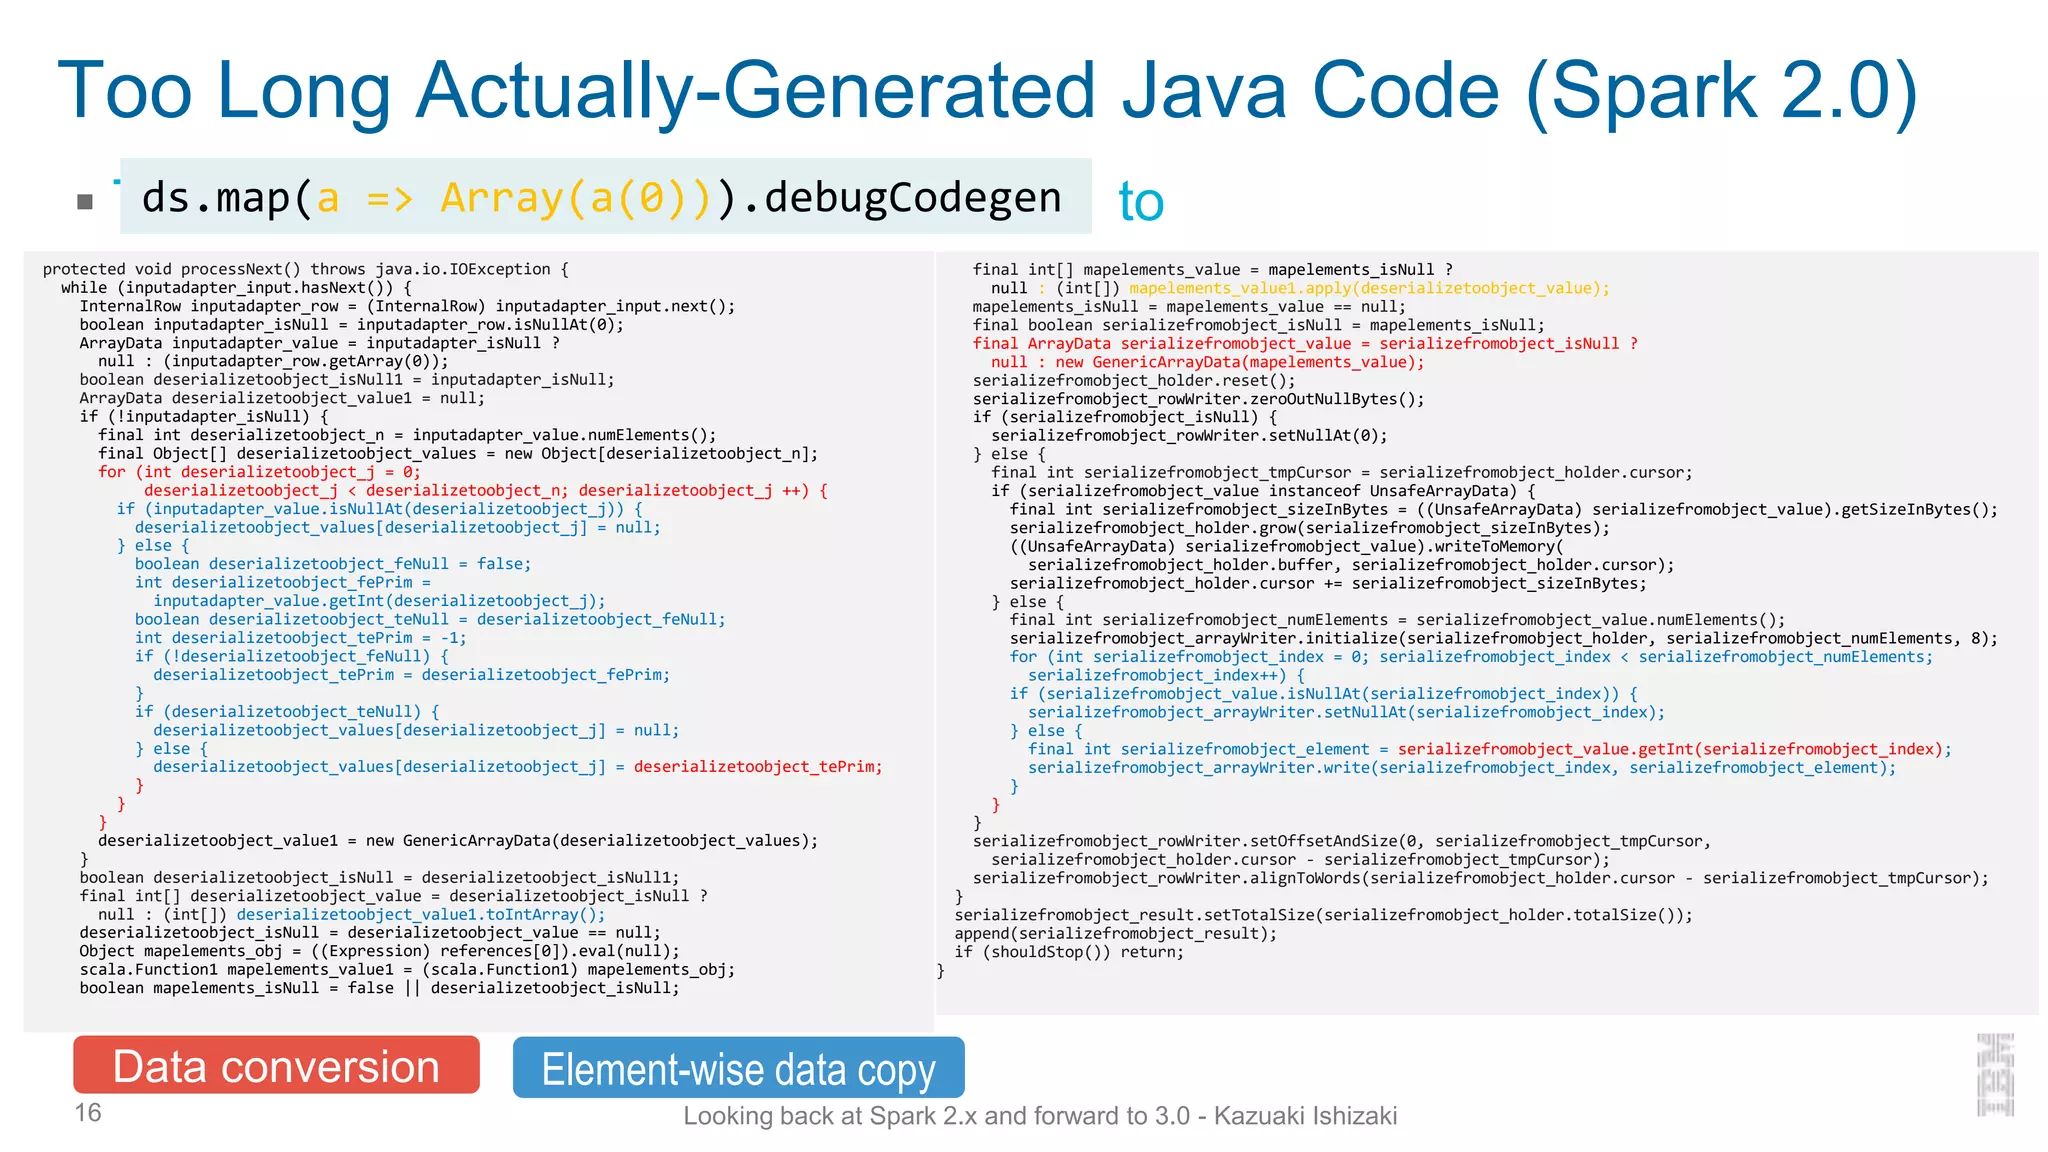Click line Object mapelements_obj = ((Expression) references[0])
Screen dimensions: 2048x1152
coord(379,951)
